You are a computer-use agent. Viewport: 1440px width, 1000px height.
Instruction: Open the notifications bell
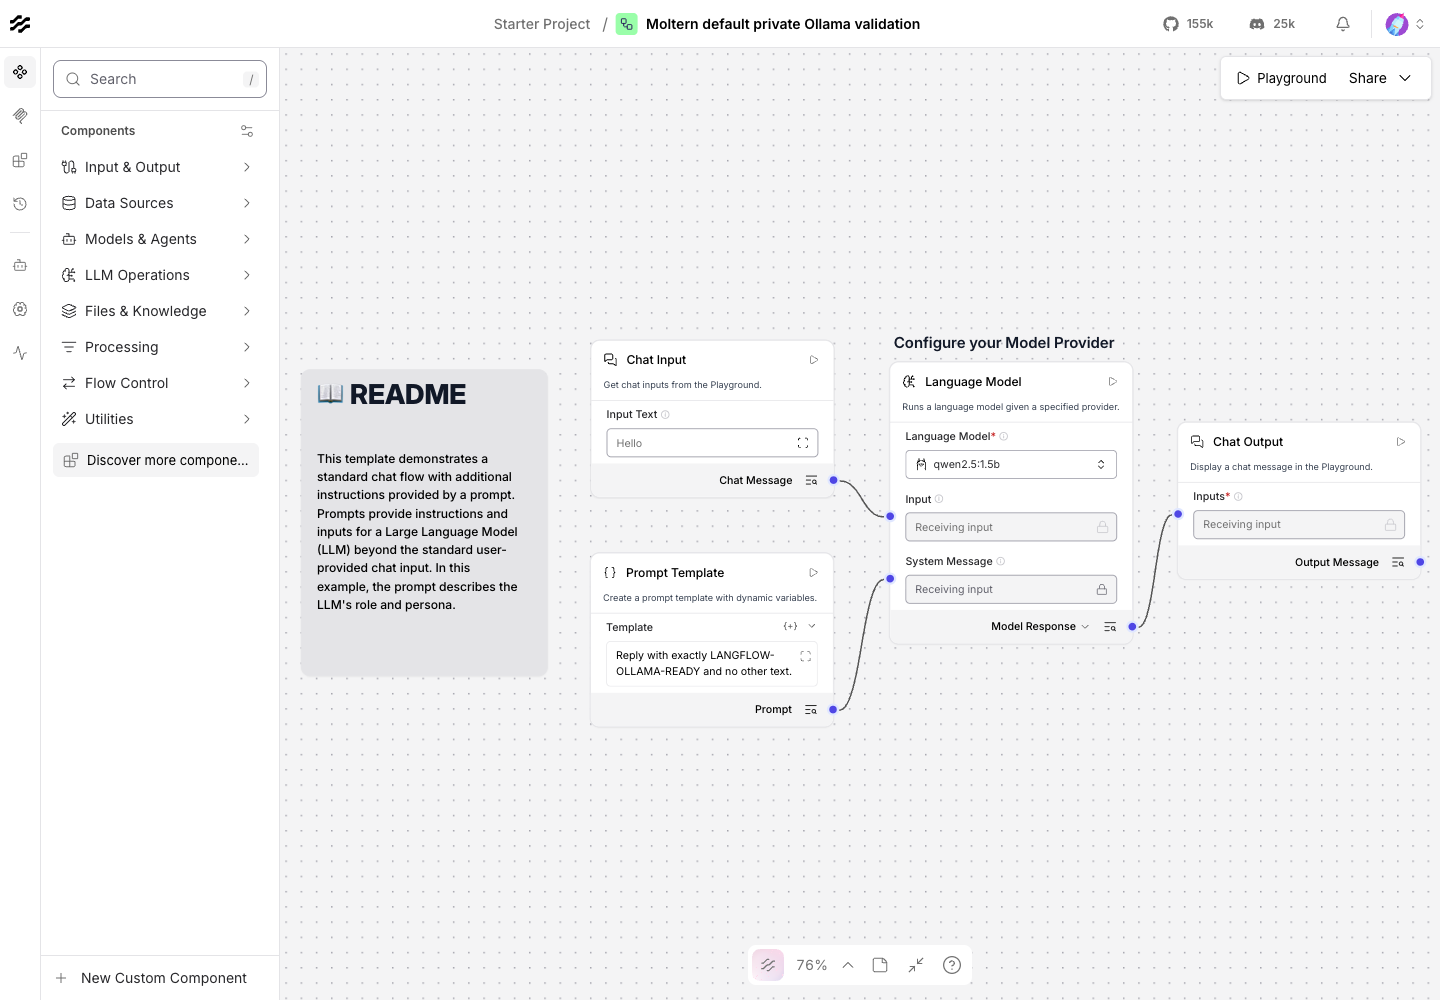pos(1343,24)
